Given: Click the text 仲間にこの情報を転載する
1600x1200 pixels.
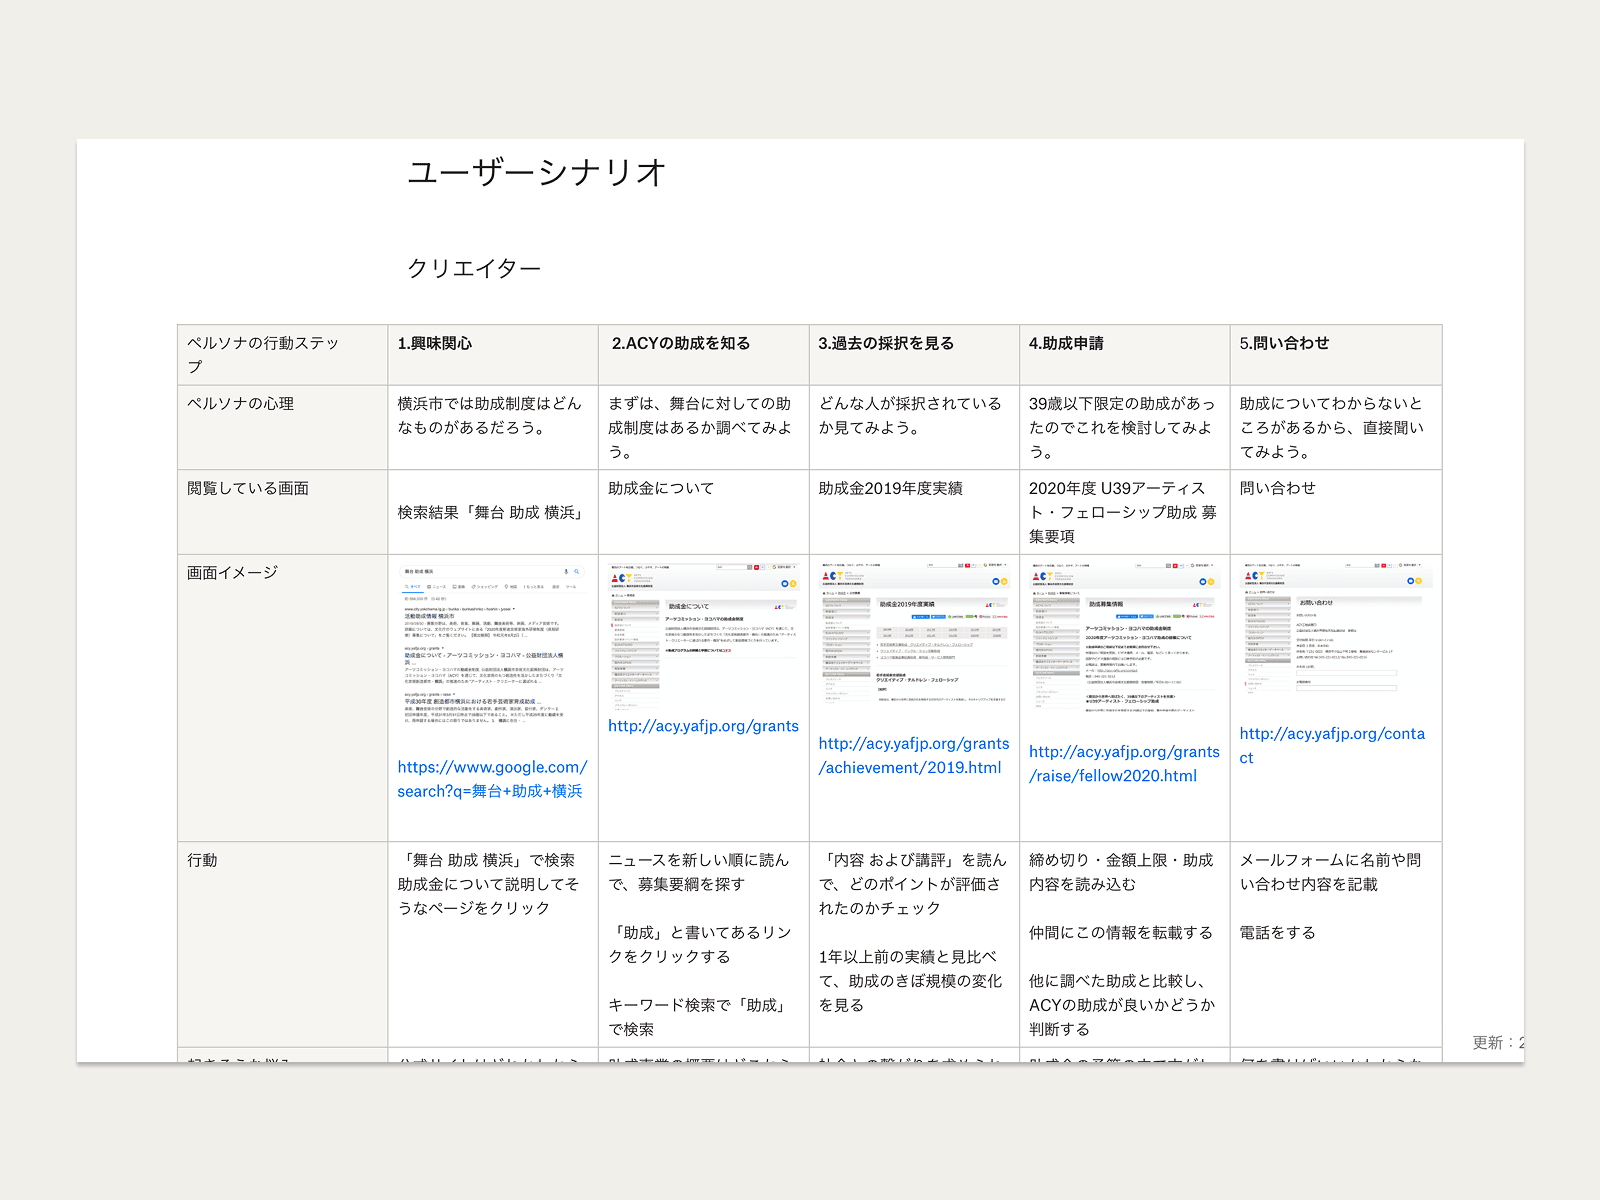Looking at the screenshot, I should 1121,933.
